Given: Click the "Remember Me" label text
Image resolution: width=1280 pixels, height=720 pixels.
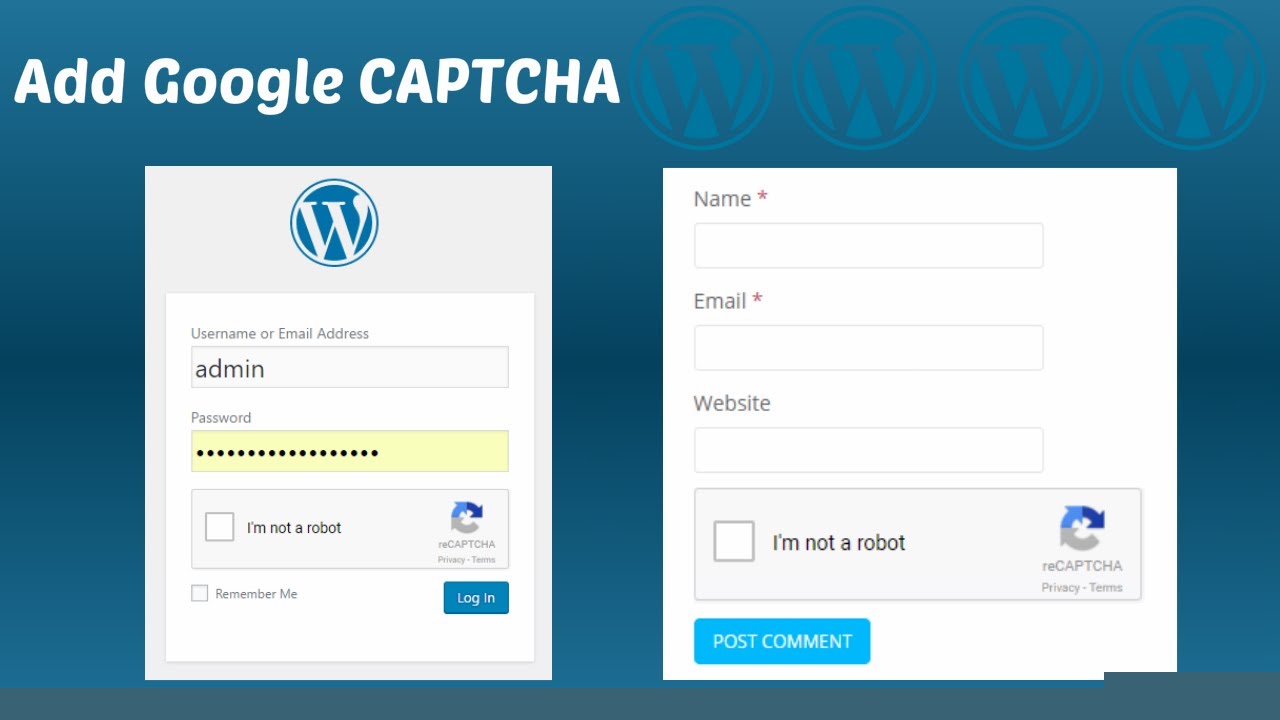Looking at the screenshot, I should coord(256,594).
